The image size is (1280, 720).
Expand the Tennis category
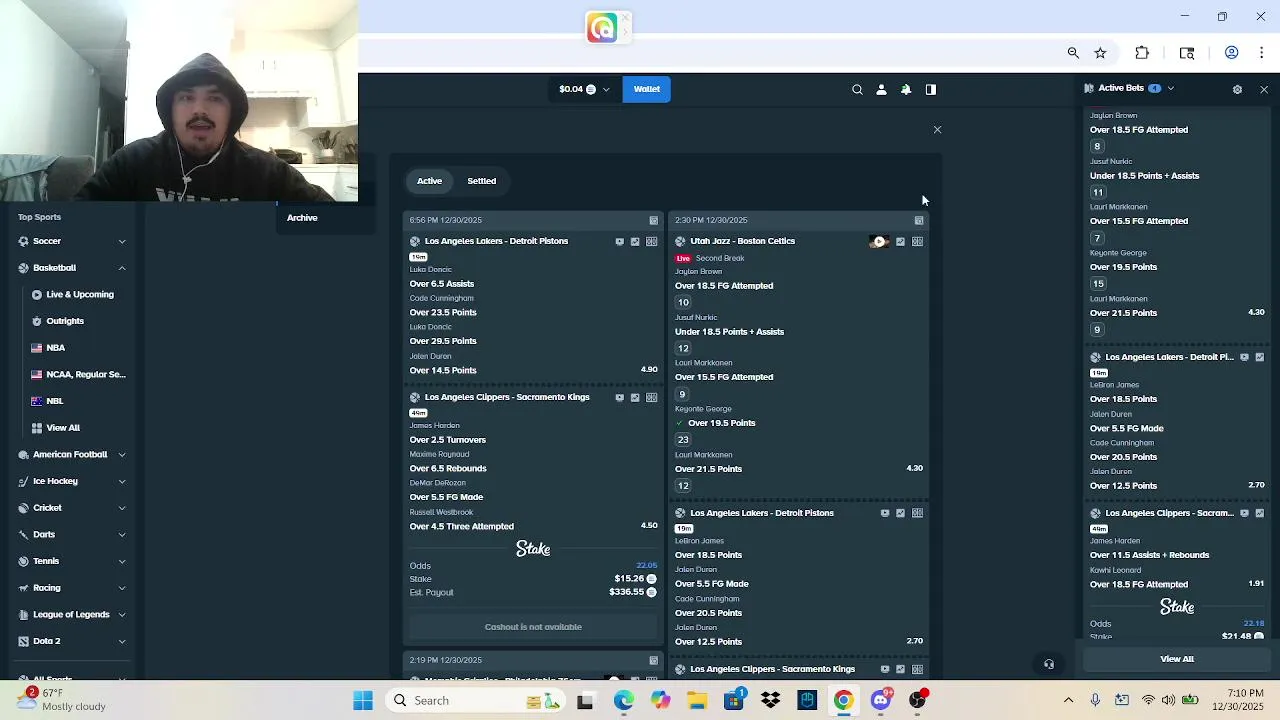pyautogui.click(x=122, y=561)
